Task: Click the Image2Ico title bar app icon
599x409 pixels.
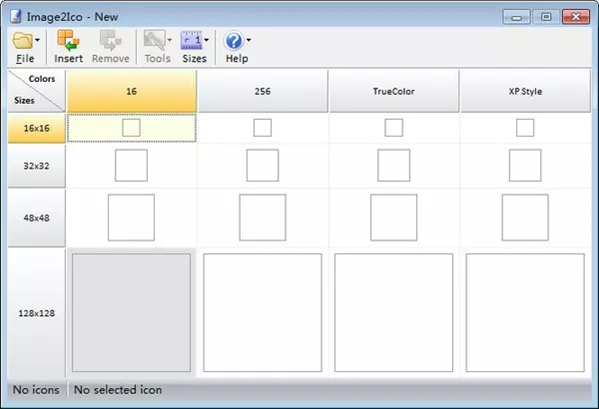Action: coord(16,17)
